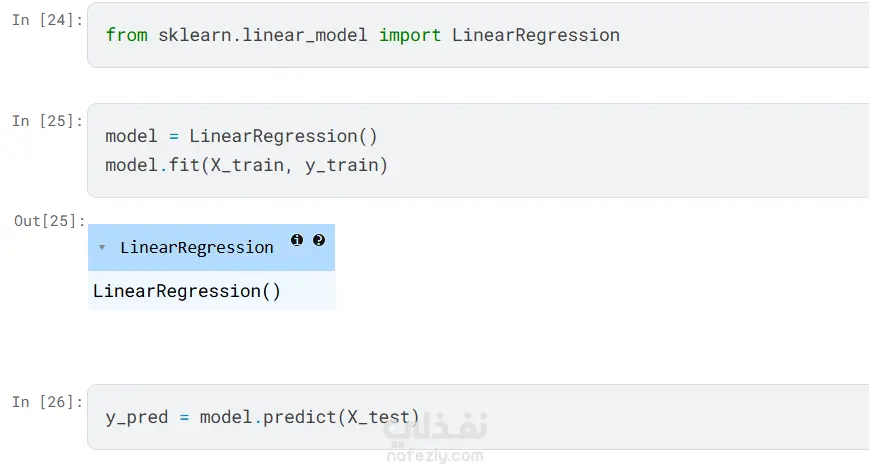Open the '?' documentation icon for LinearRegression
Image resolution: width=869 pixels, height=465 pixels.
[x=319, y=240]
